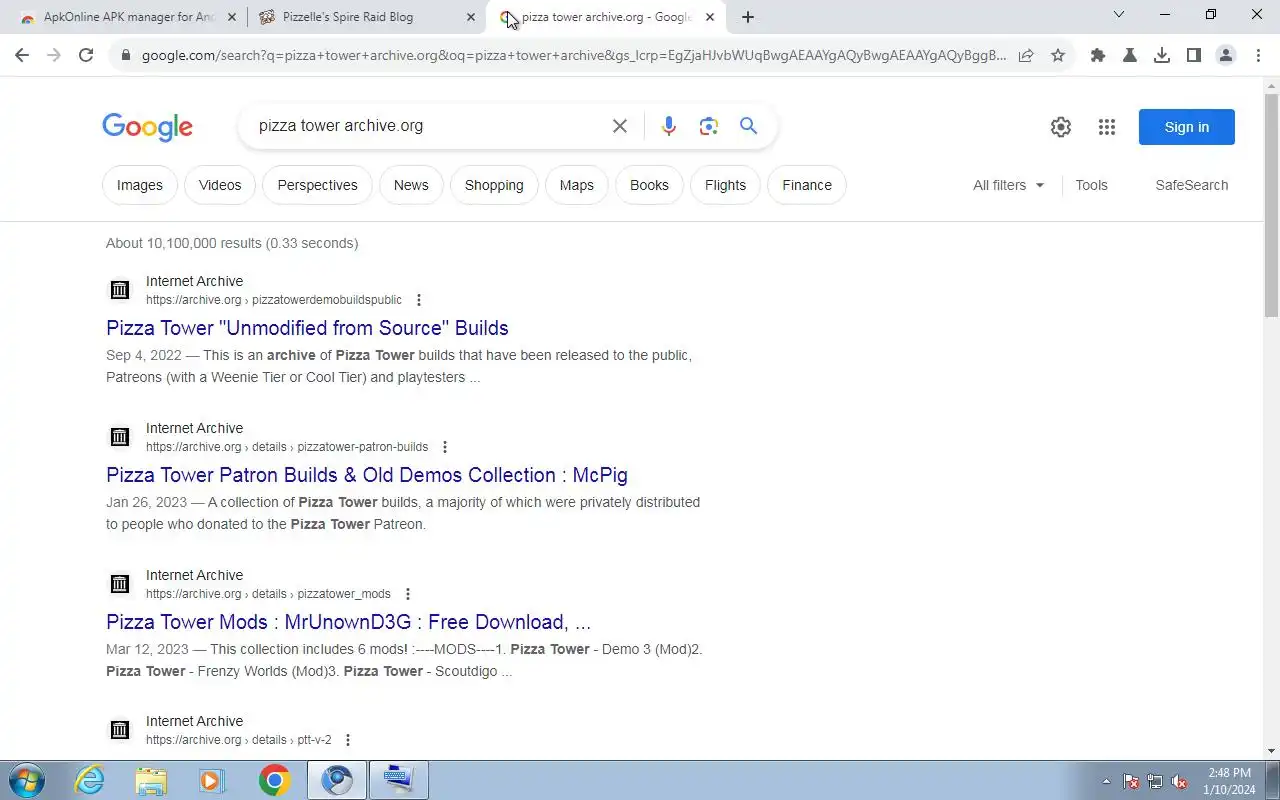1280x800 pixels.
Task: Clear the search box with X
Action: 620,126
